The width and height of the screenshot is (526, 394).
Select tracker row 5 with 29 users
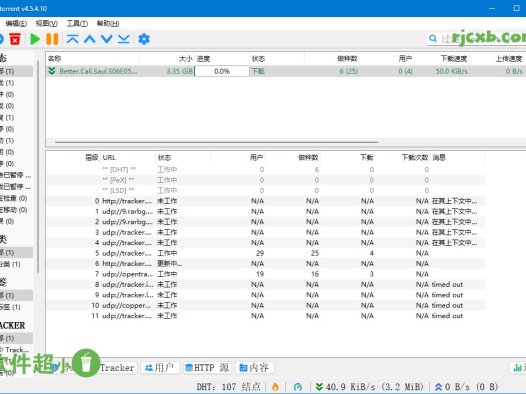pos(266,253)
